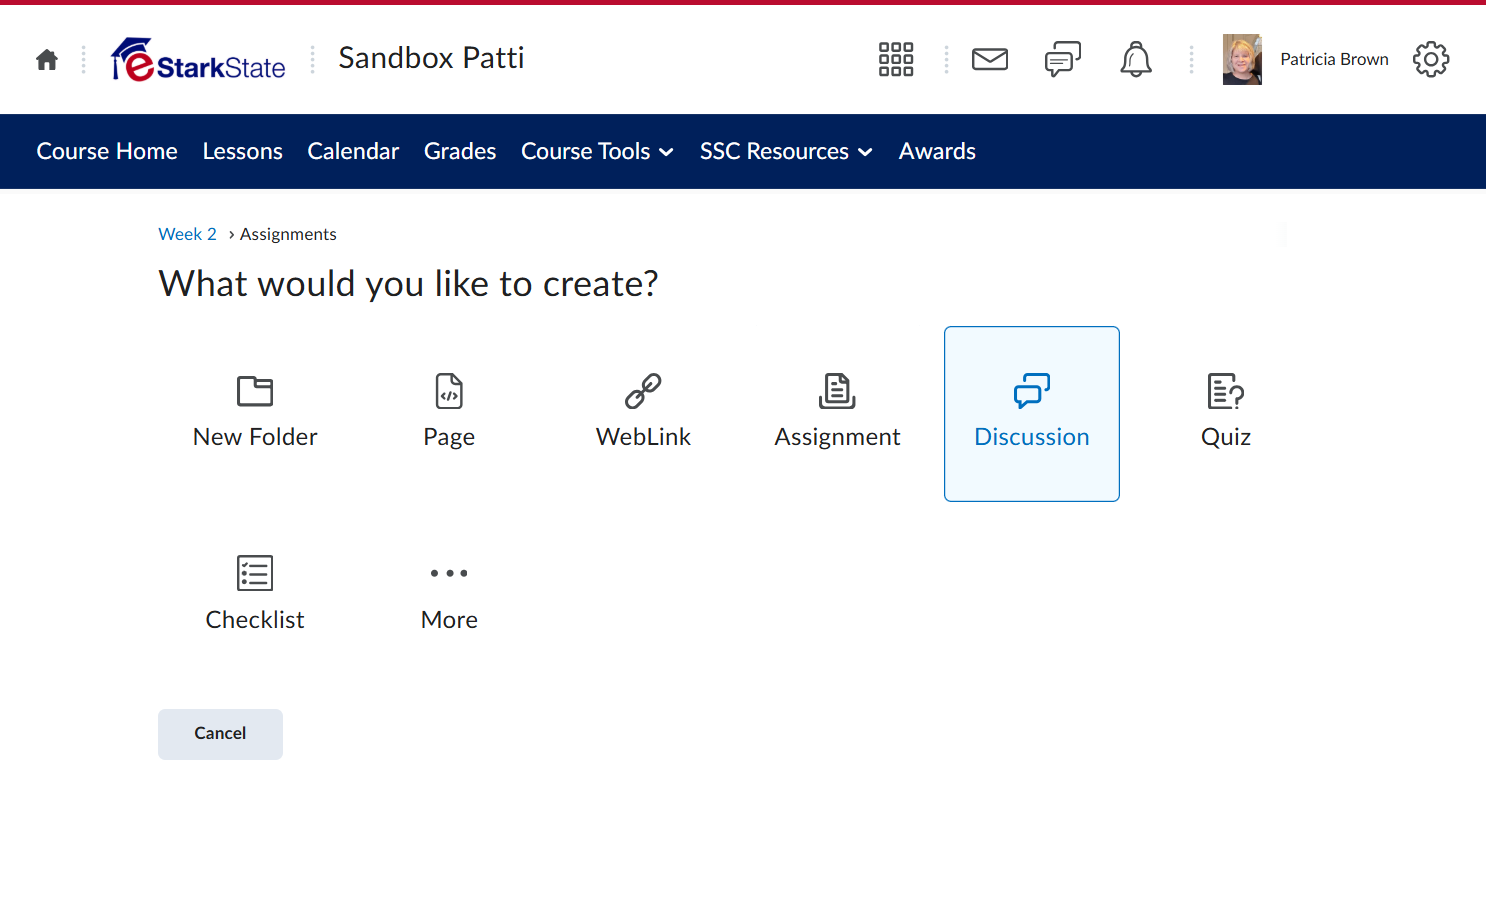1486x909 pixels.
Task: Click the Quiz label text
Action: pyautogui.click(x=1226, y=437)
